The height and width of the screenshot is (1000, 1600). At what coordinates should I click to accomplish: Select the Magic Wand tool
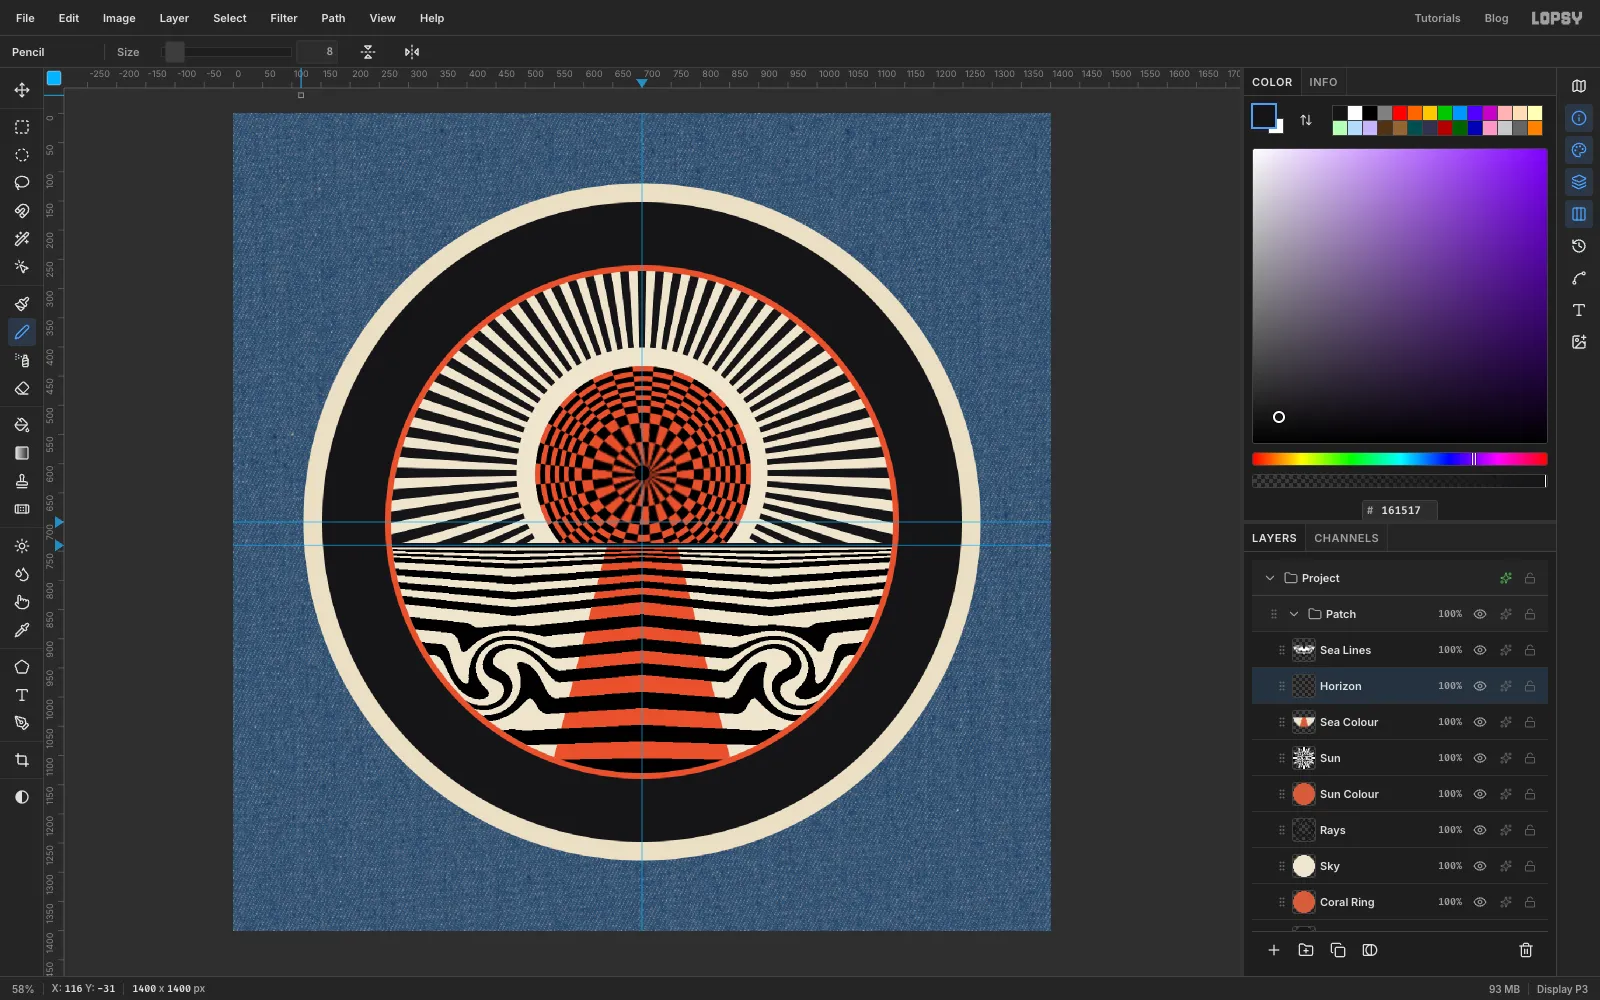click(22, 239)
